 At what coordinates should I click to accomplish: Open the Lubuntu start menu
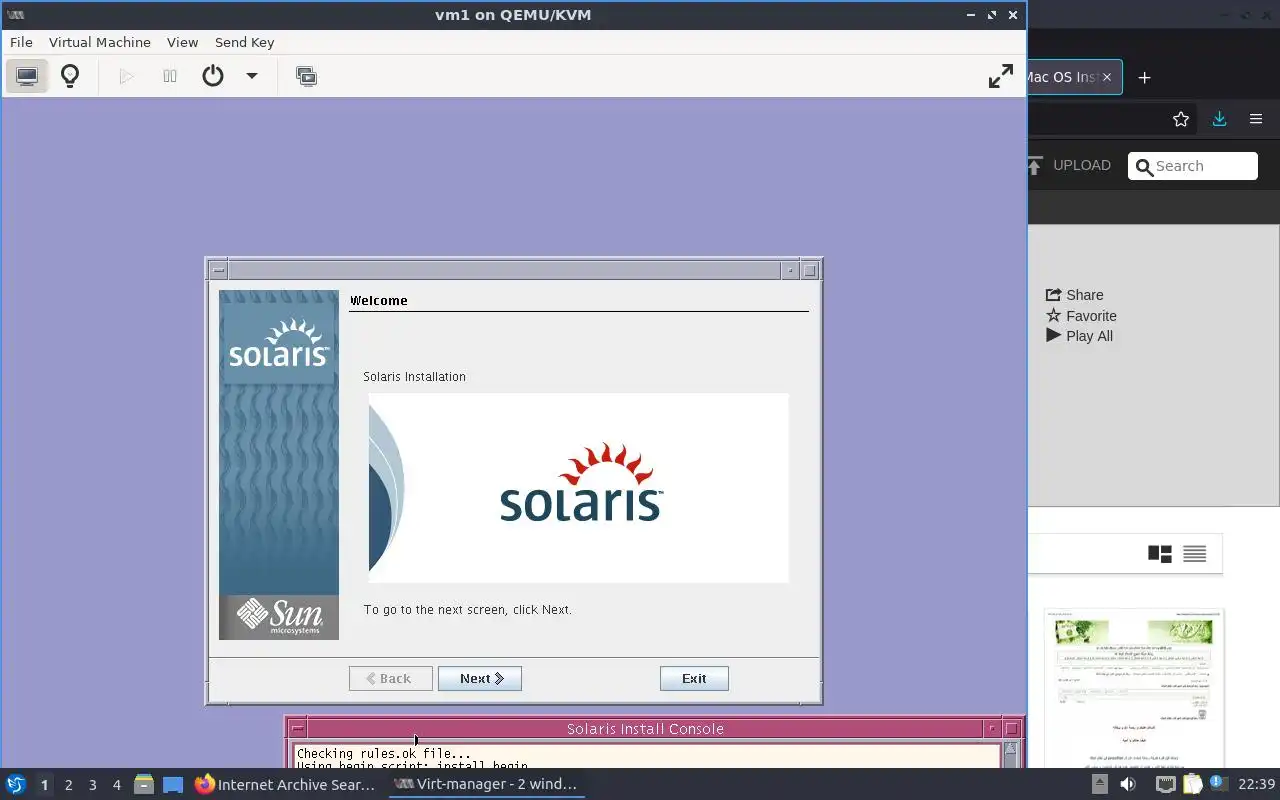pos(15,785)
